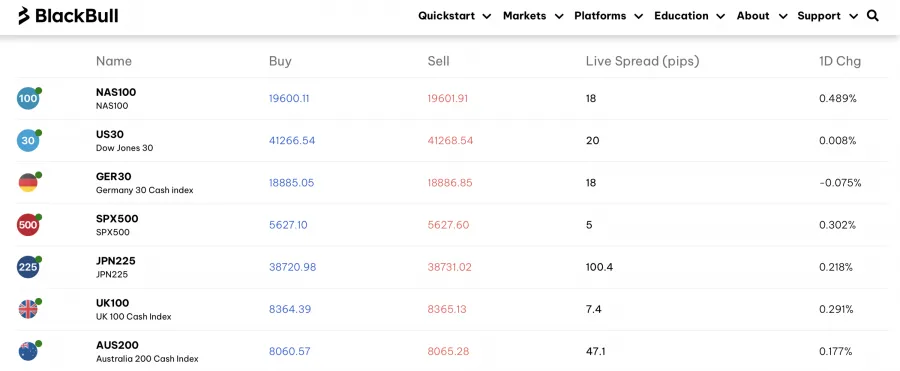Click US30 sell price 41268.54
This screenshot has height=371, width=900.
451,140
